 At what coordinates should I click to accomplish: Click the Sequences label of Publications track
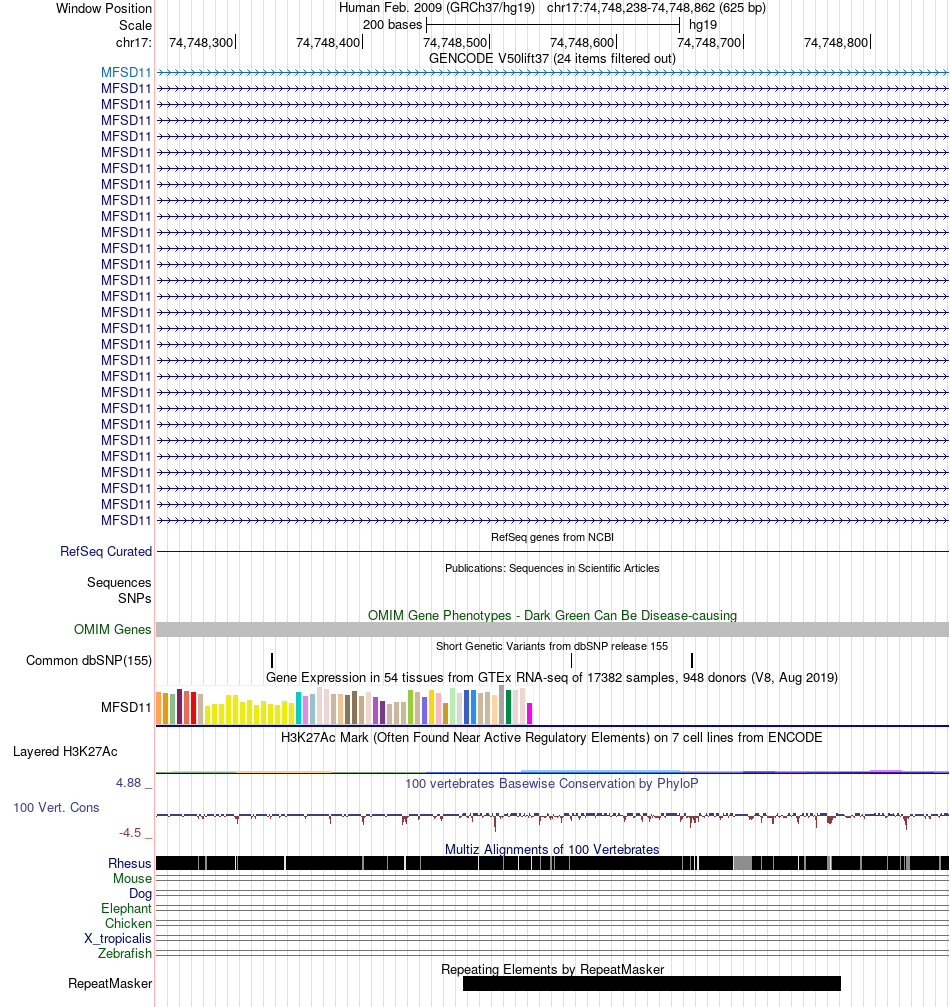(x=119, y=582)
